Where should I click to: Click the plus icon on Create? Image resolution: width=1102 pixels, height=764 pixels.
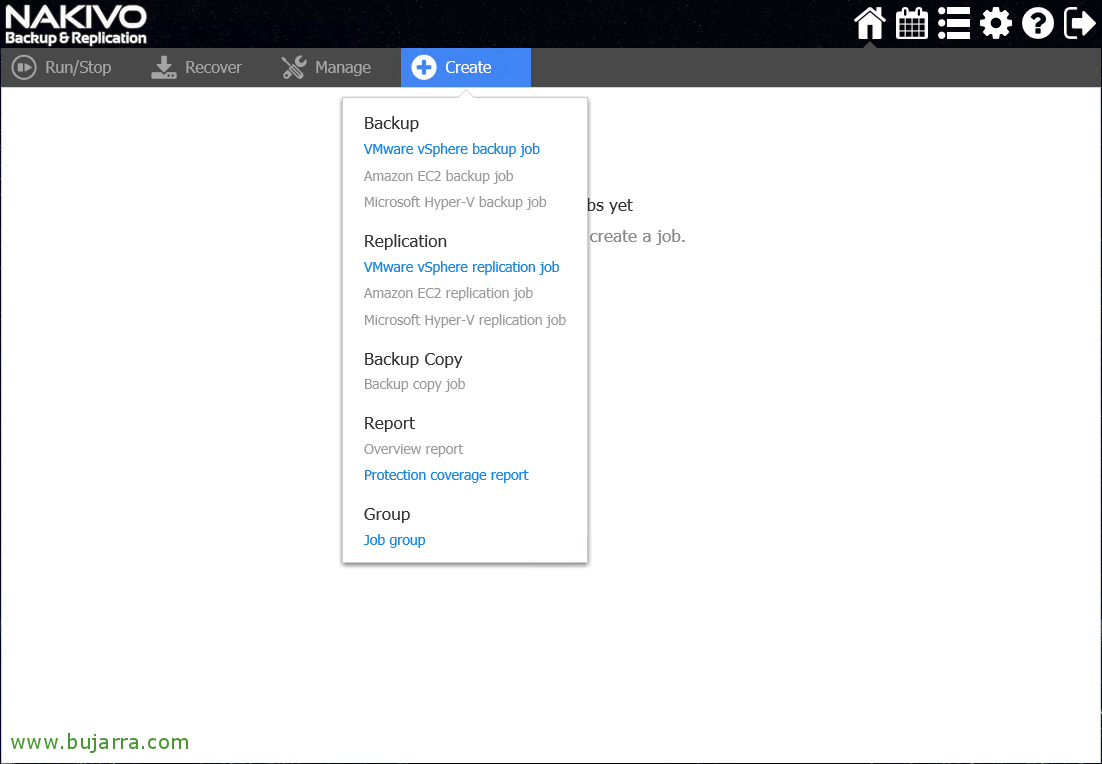pos(424,68)
